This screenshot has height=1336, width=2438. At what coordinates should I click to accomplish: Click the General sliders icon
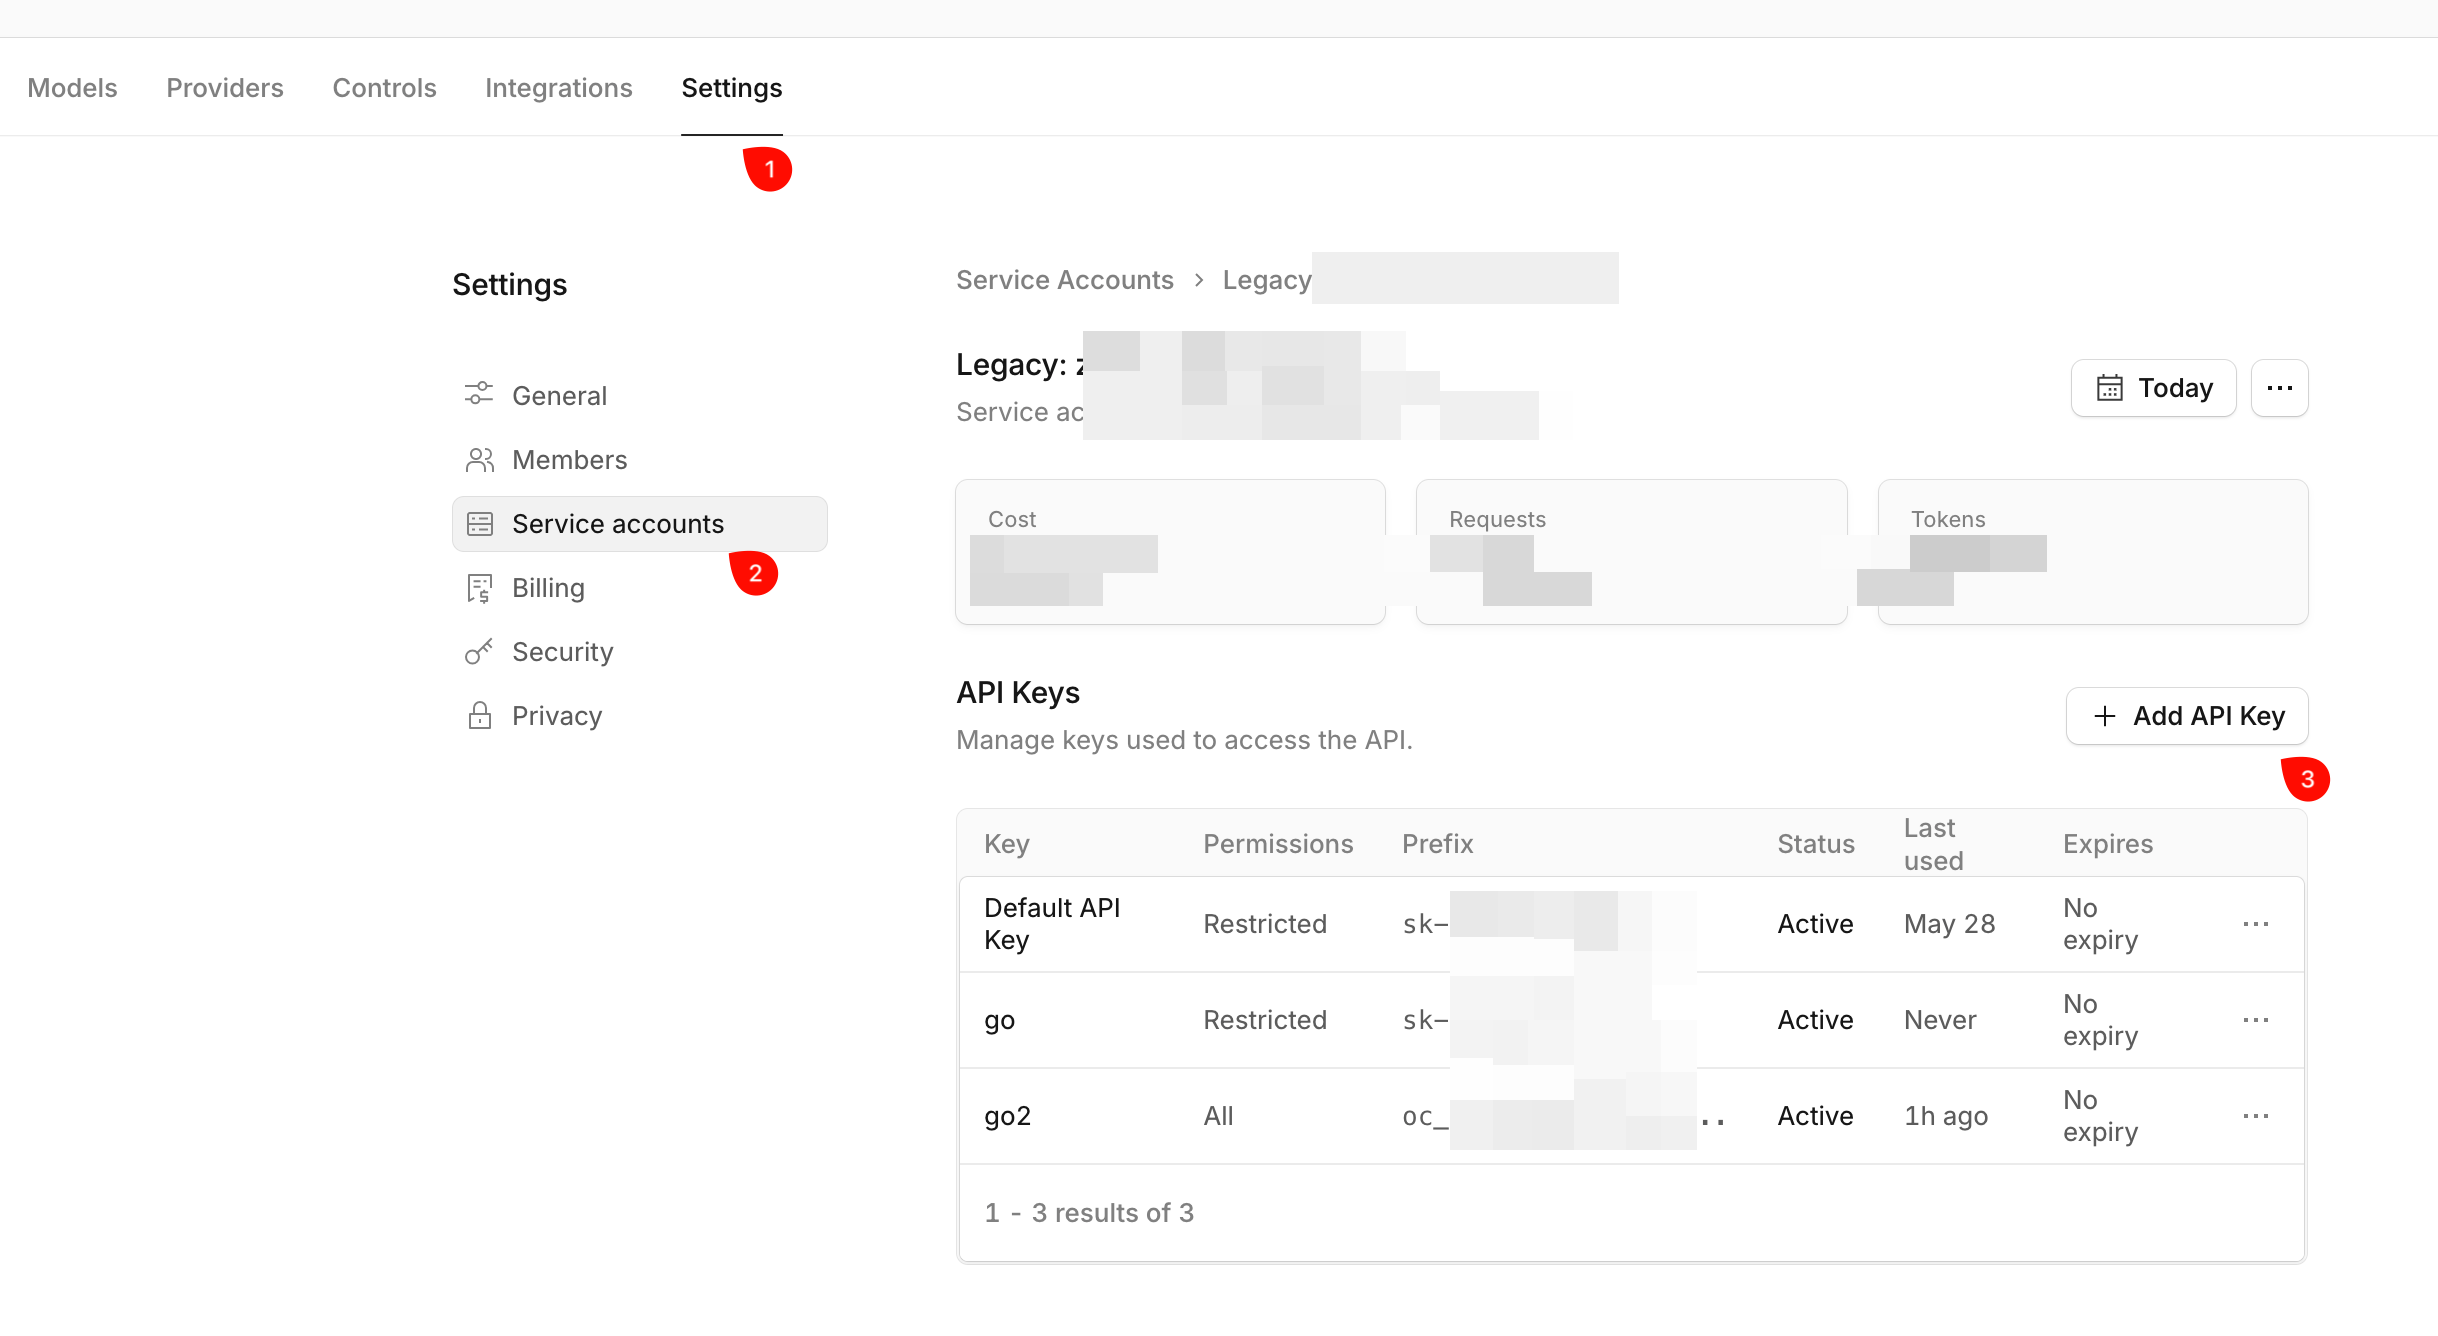coord(479,394)
